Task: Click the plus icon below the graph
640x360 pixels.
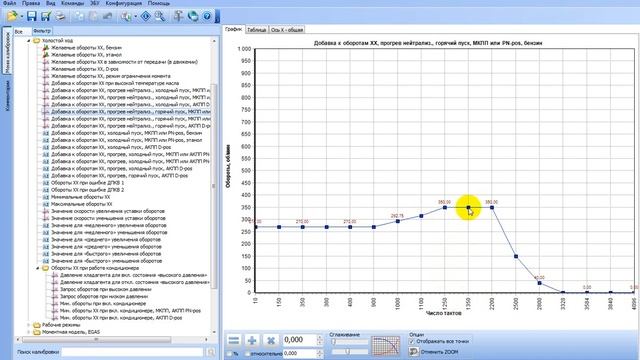Action: (x=252, y=340)
